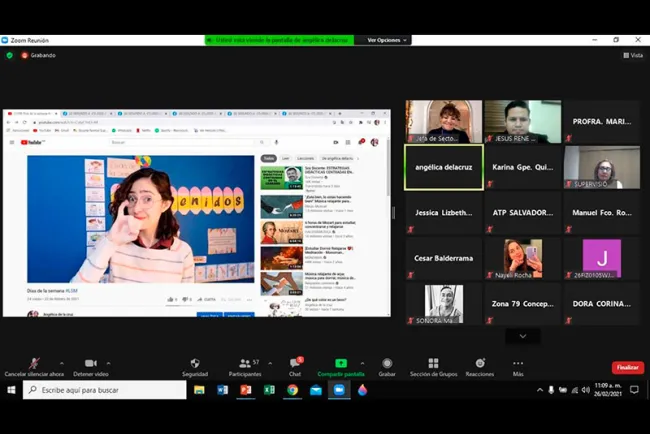The image size is (650, 434).
Task: Click the Grabando recording indicator
Action: click(40, 55)
